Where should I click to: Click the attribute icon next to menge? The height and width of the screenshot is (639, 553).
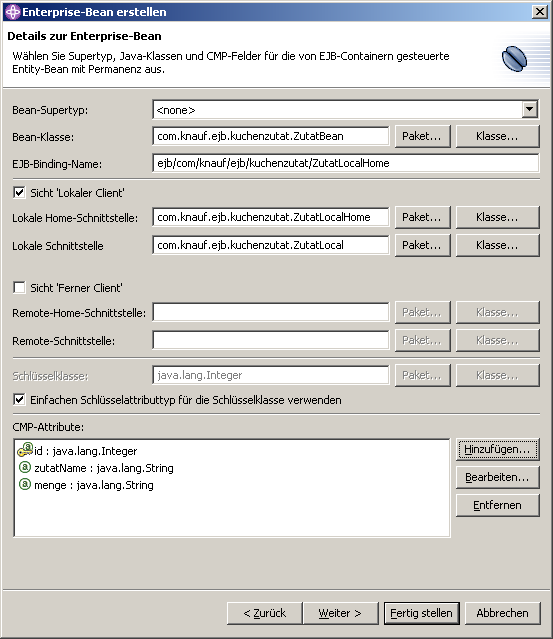pos(25,484)
